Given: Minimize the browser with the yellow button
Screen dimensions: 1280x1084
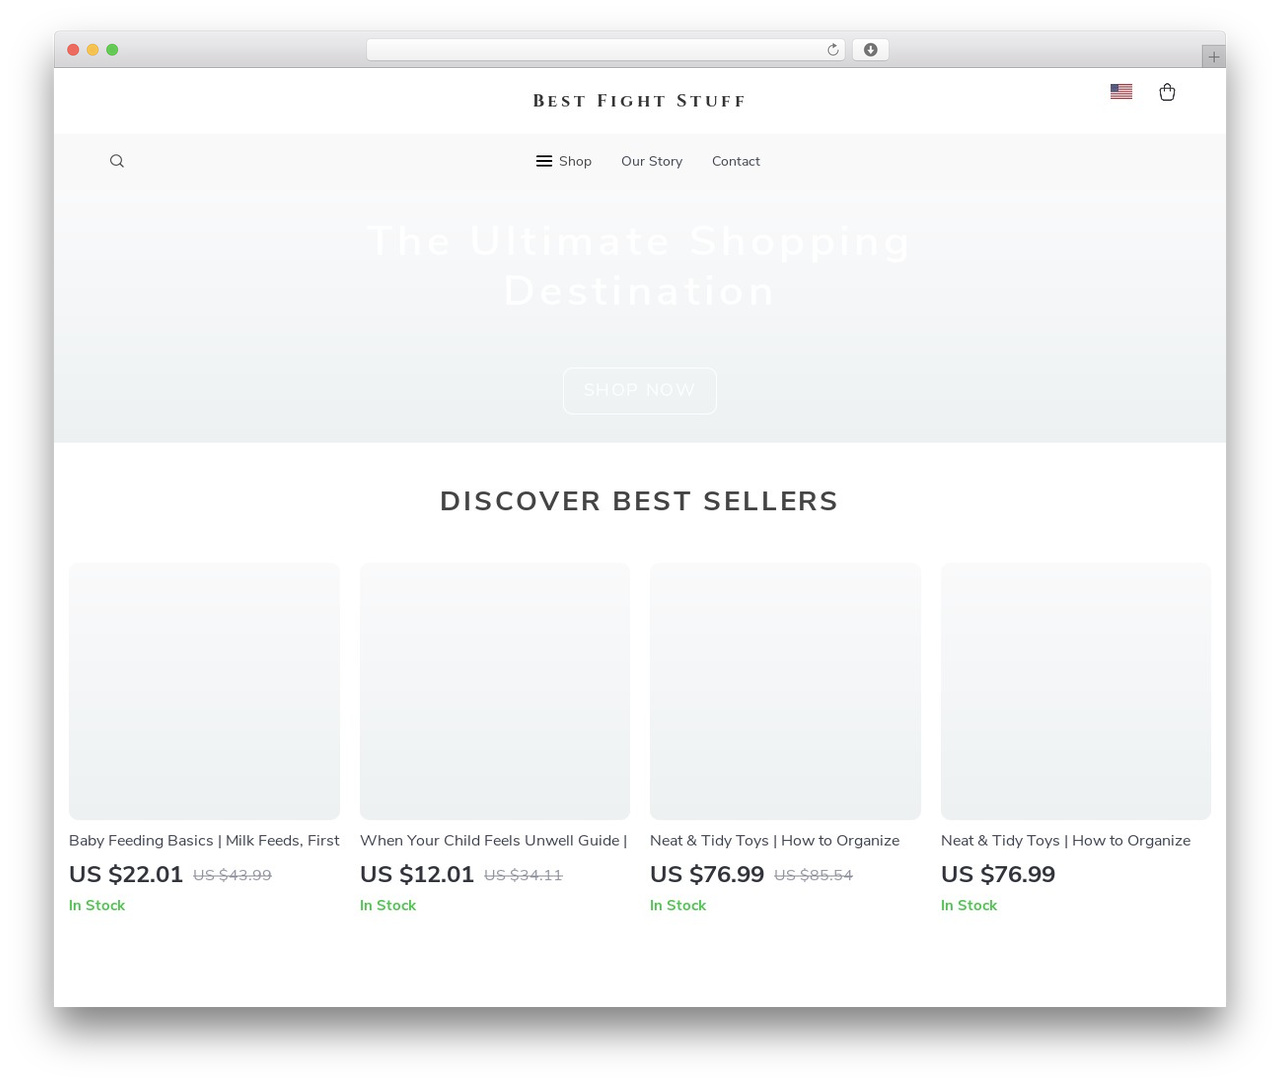Looking at the screenshot, I should (93, 50).
